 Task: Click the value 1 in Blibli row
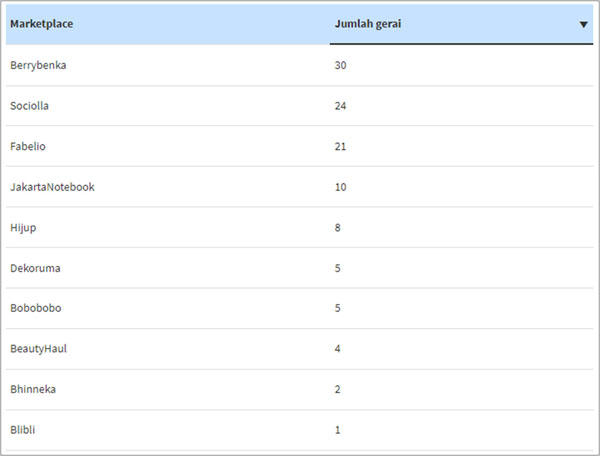[337, 430]
